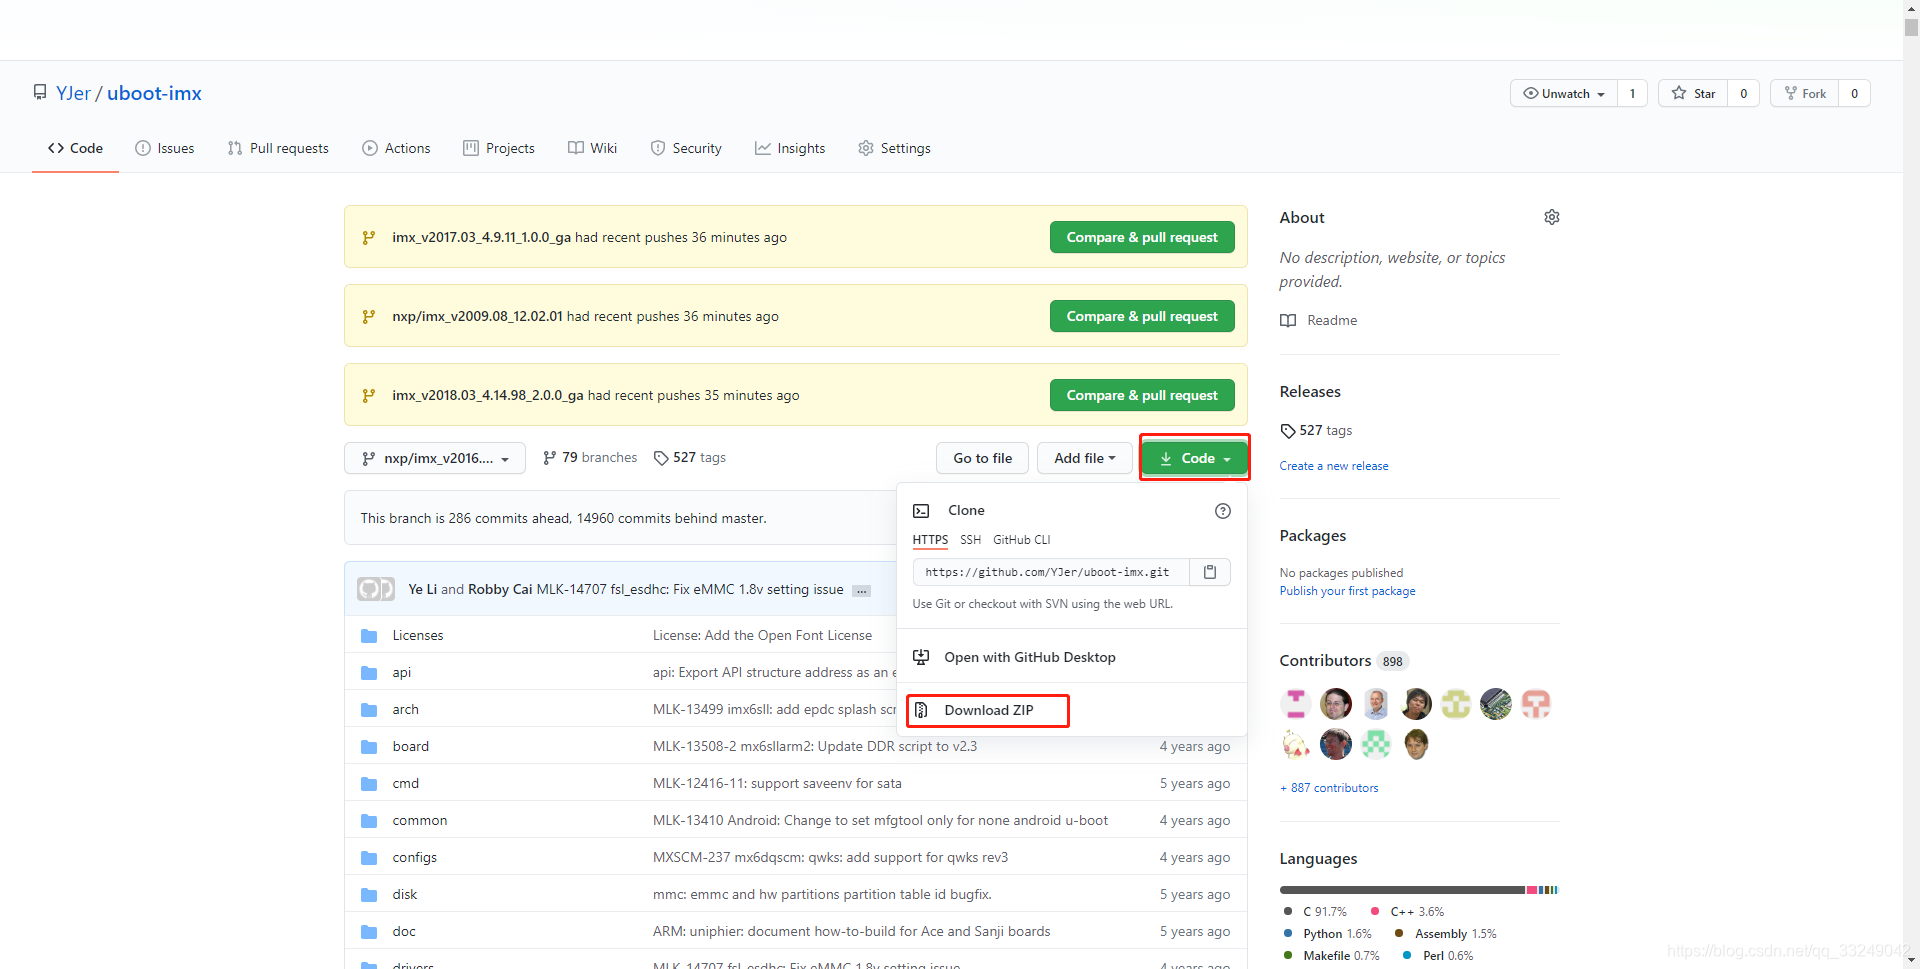The width and height of the screenshot is (1920, 969).
Task: Click Open with GitHub Desktop
Action: pyautogui.click(x=1029, y=657)
